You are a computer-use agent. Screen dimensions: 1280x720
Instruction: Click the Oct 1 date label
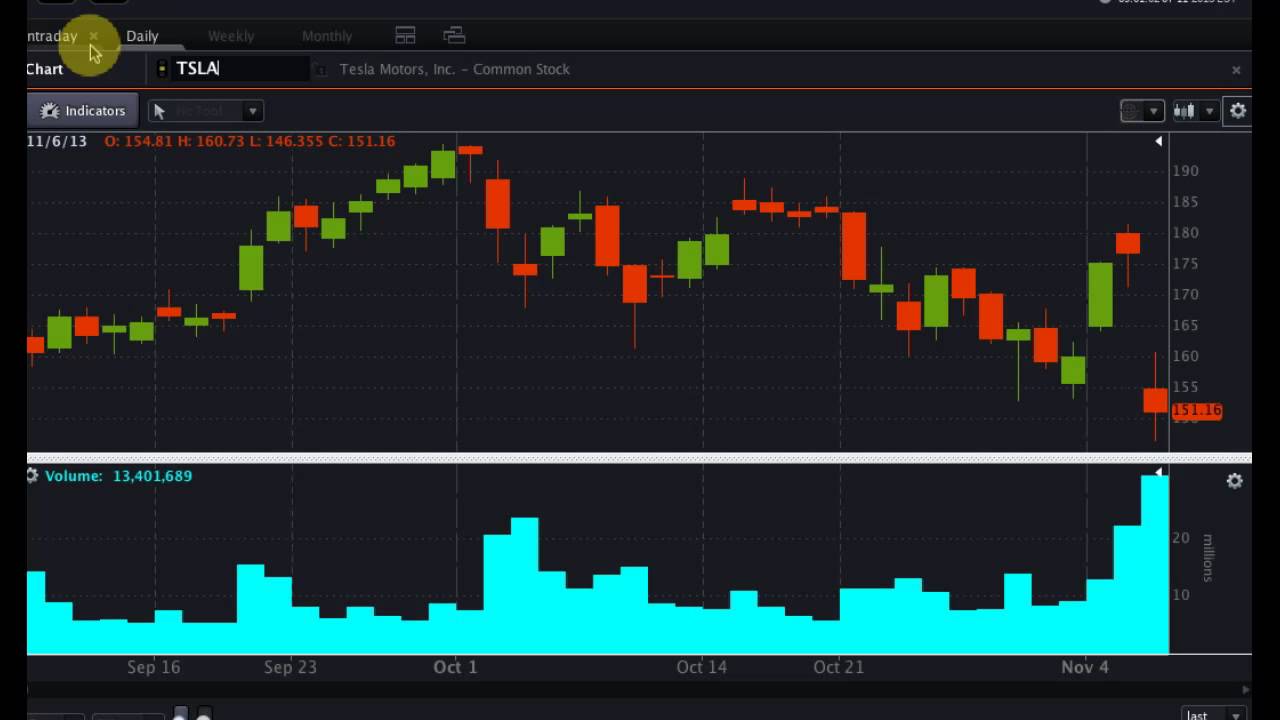(455, 667)
